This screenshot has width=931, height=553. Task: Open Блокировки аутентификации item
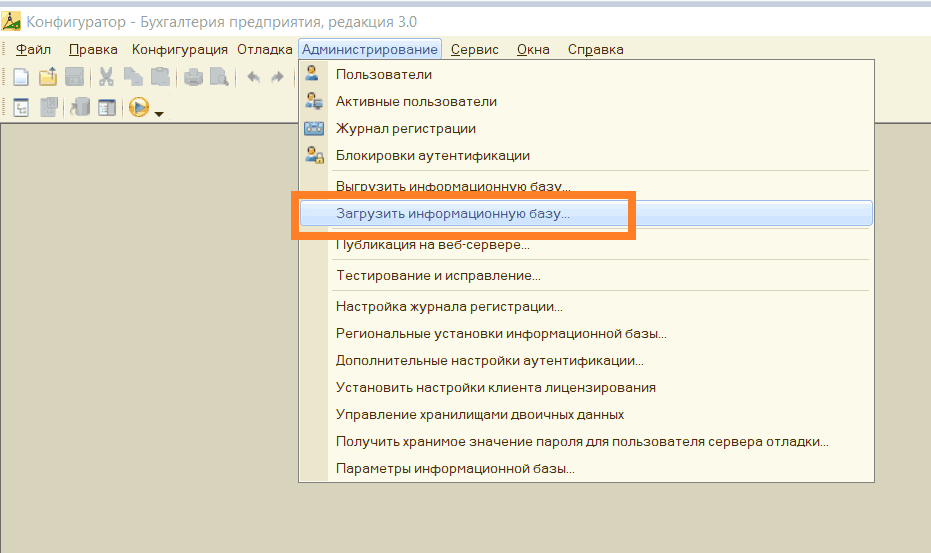432,155
